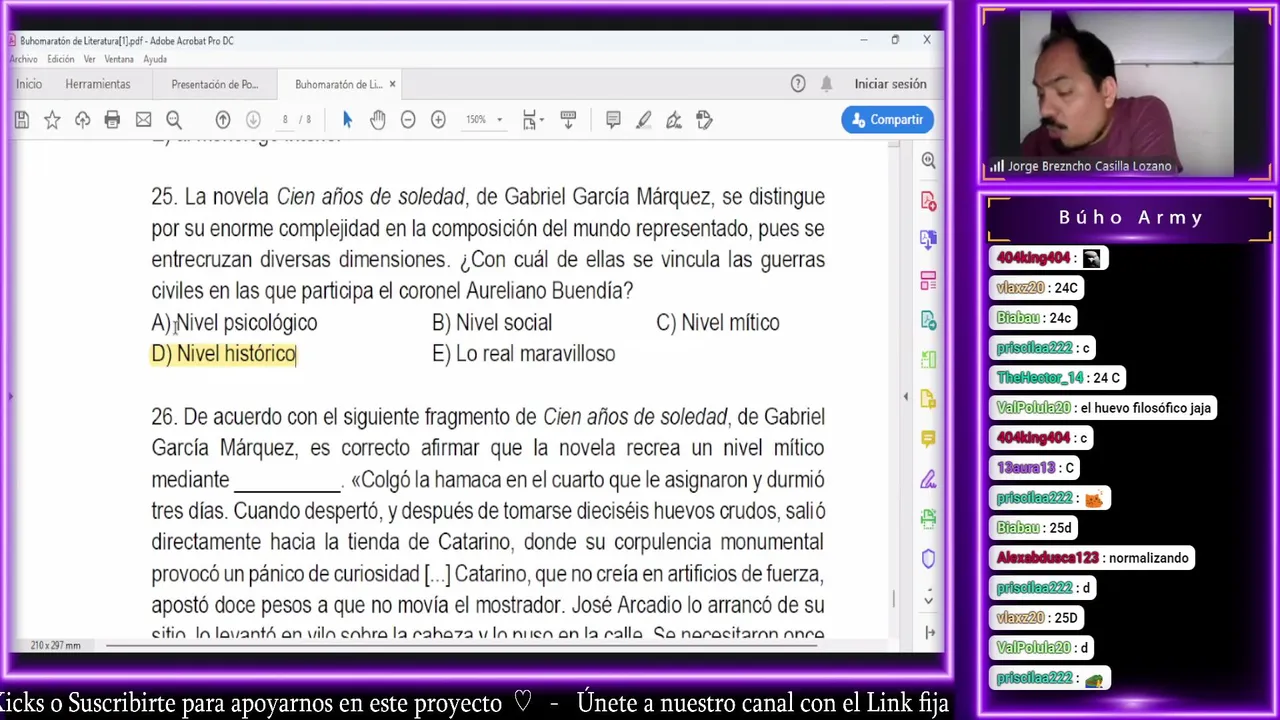The image size is (1280, 720).
Task: Send the file by email
Action: [x=143, y=120]
